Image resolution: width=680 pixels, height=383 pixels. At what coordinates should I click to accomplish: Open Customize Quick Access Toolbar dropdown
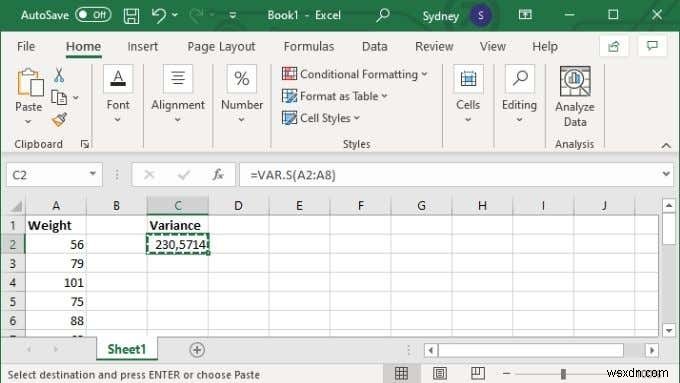[x=233, y=16]
